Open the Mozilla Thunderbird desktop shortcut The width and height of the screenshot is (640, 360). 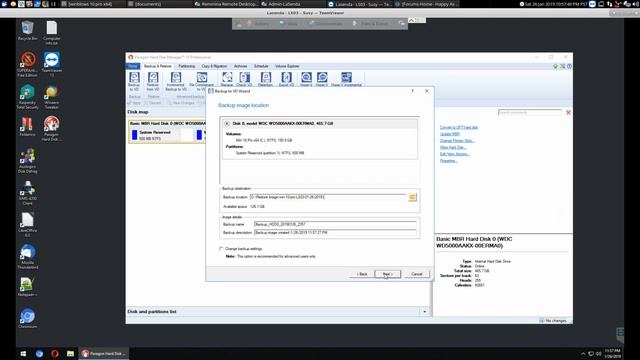pyautogui.click(x=27, y=256)
